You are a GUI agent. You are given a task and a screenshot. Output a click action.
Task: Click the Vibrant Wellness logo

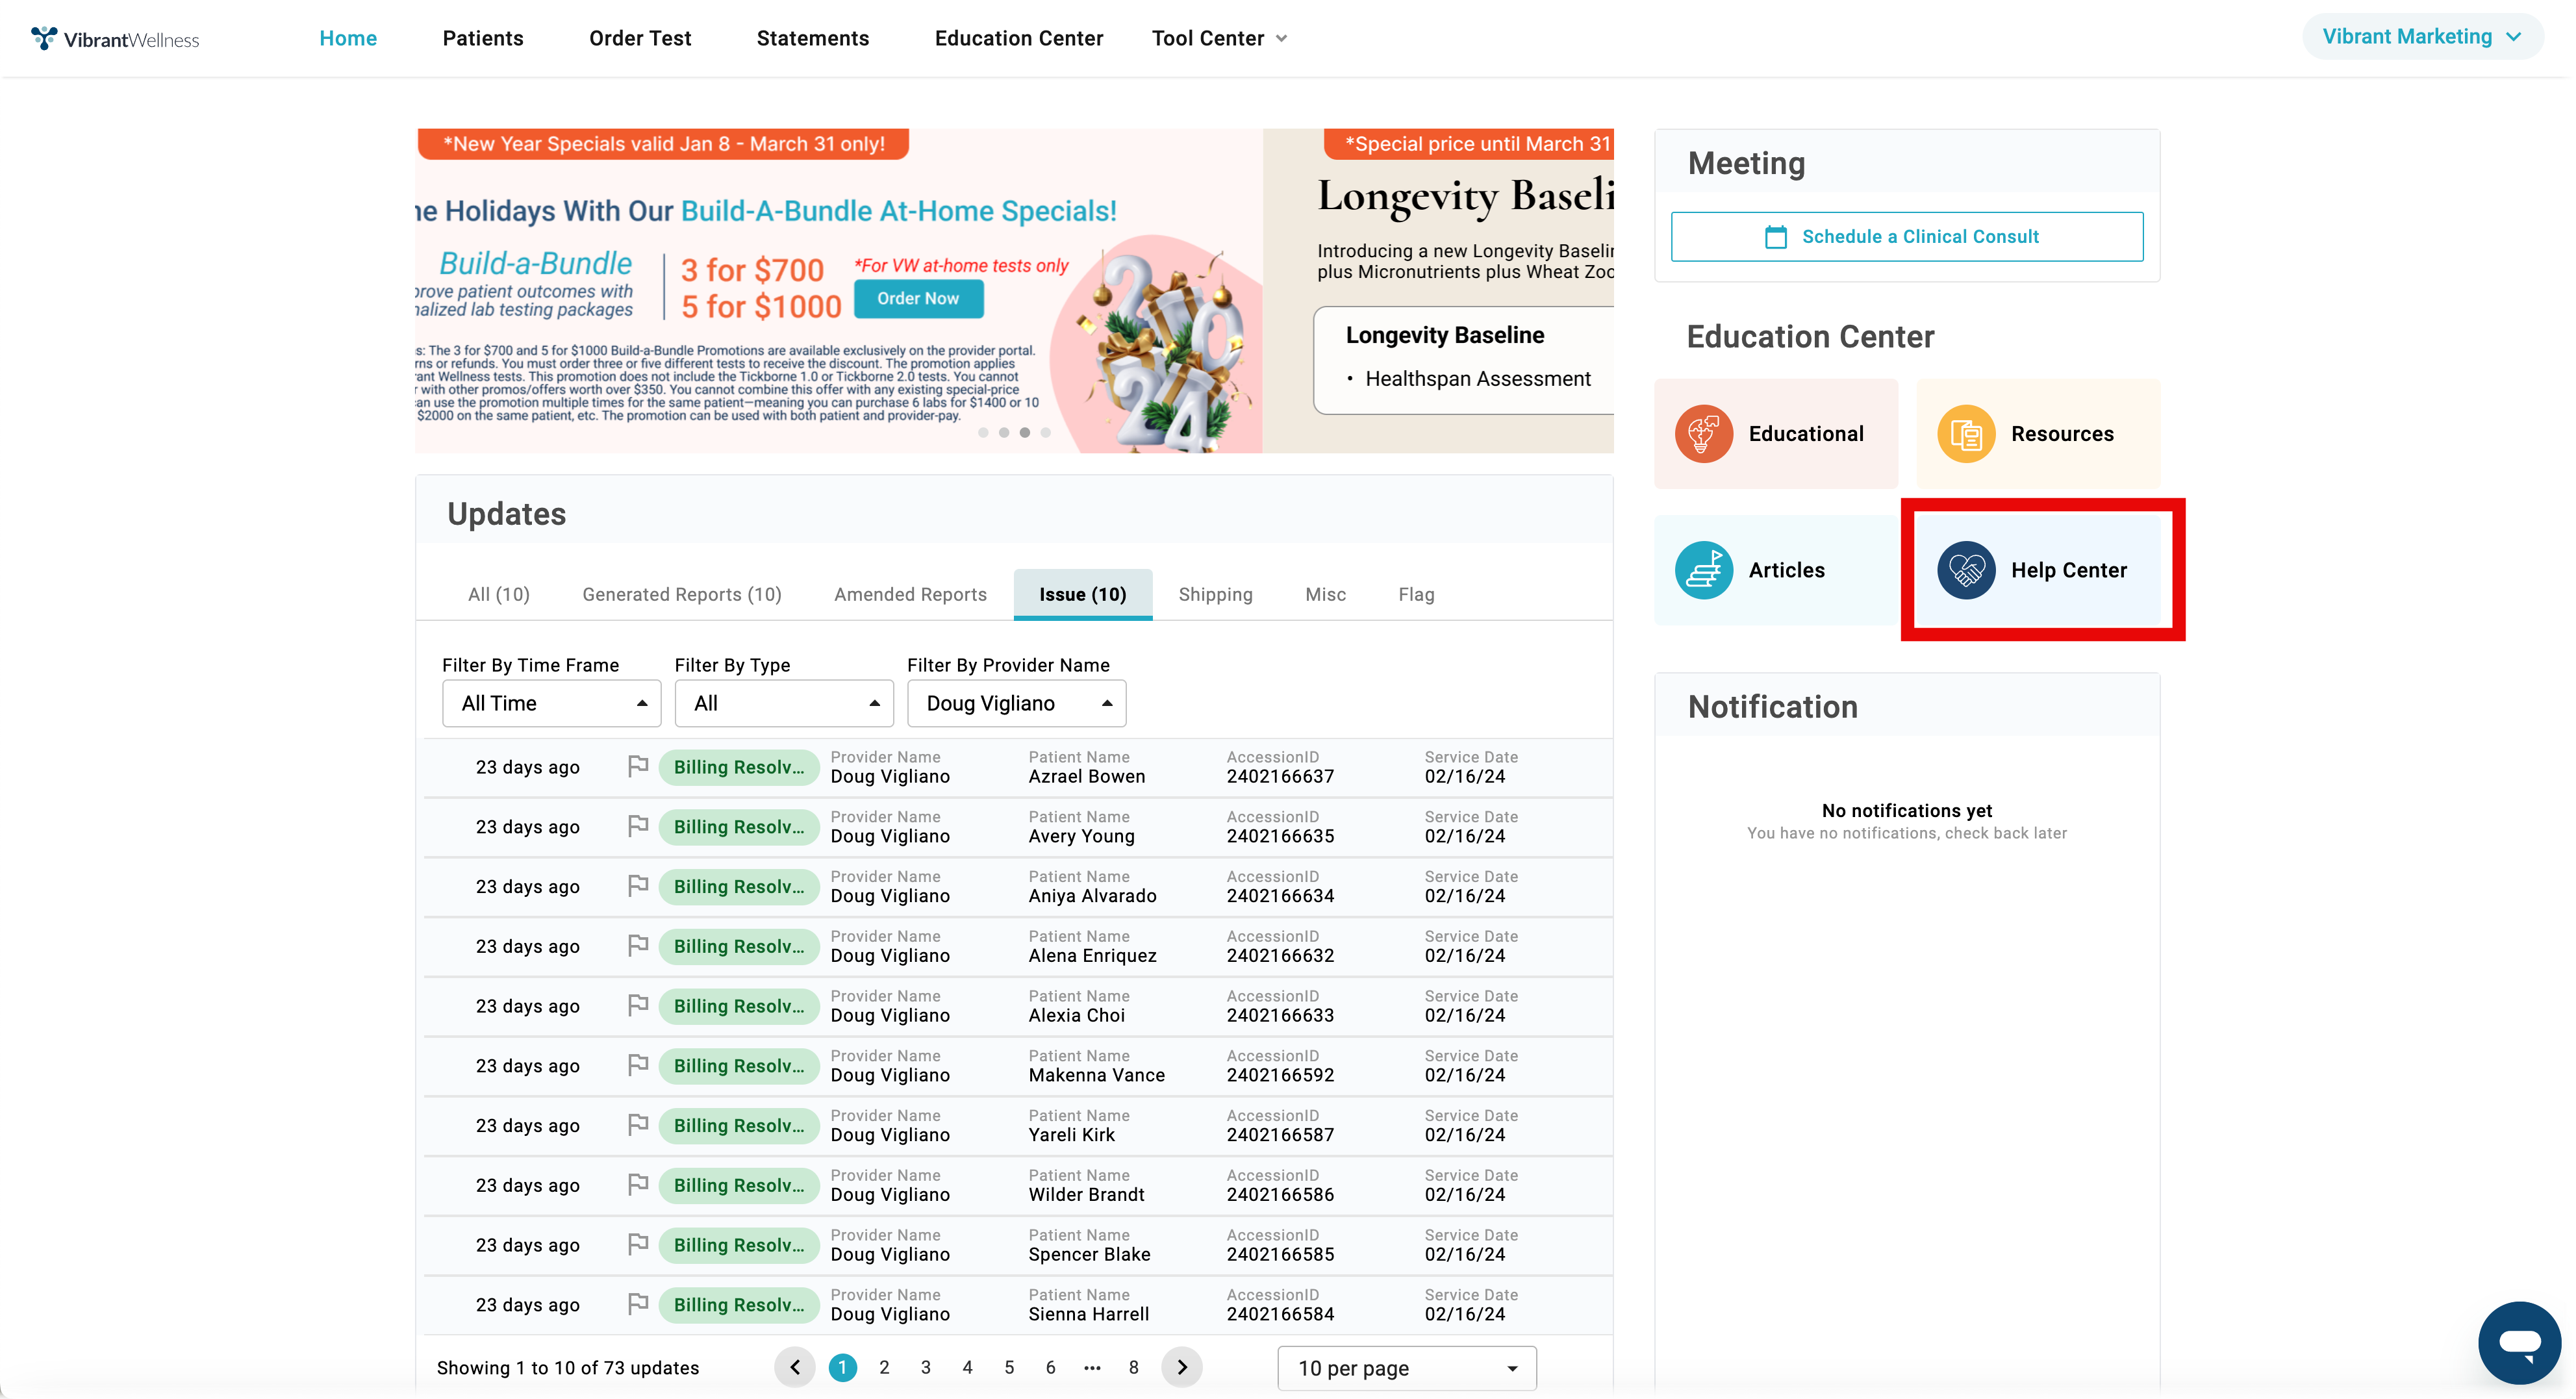pos(115,38)
